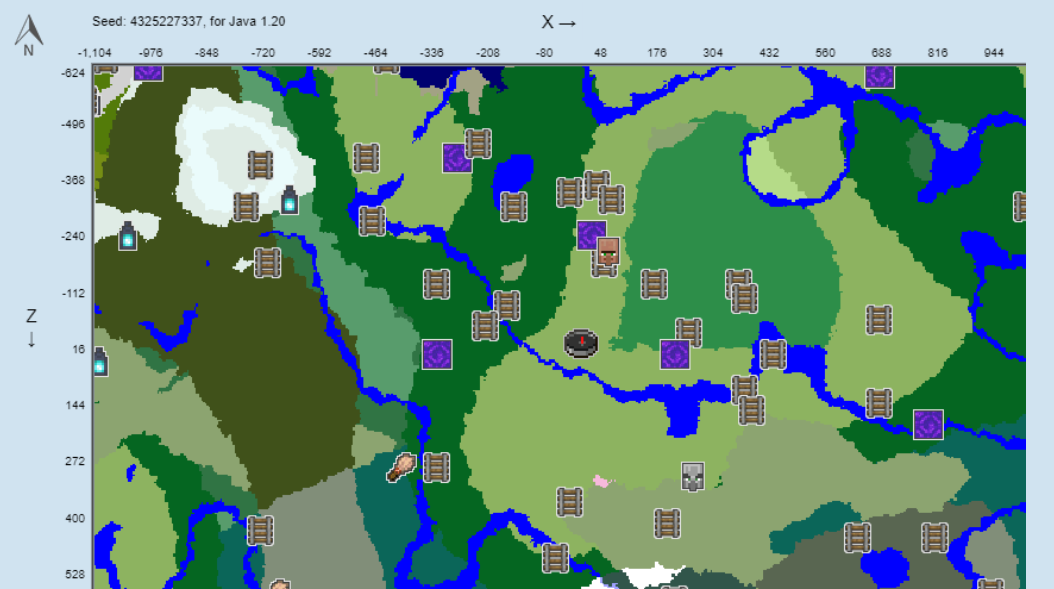Select the brush icon marking the trail ruins

pyautogui.click(x=400, y=469)
